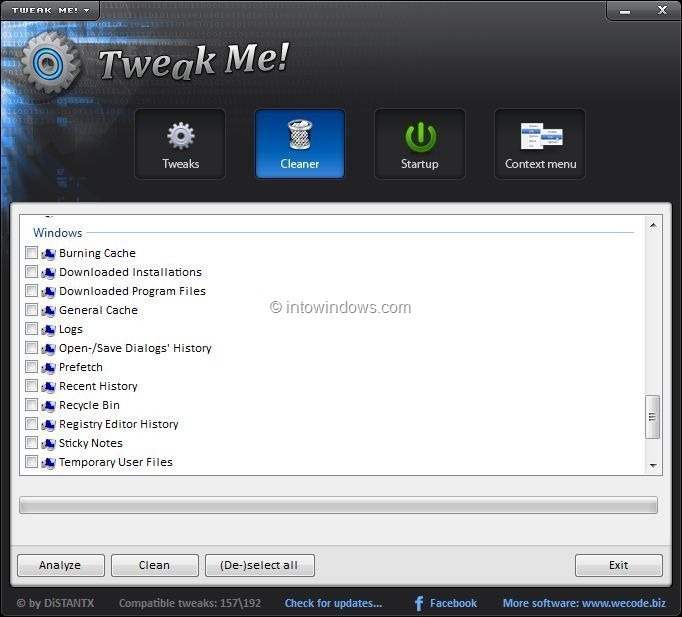The height and width of the screenshot is (617, 682).
Task: Check the Temporary User Files checkbox
Action: point(31,462)
